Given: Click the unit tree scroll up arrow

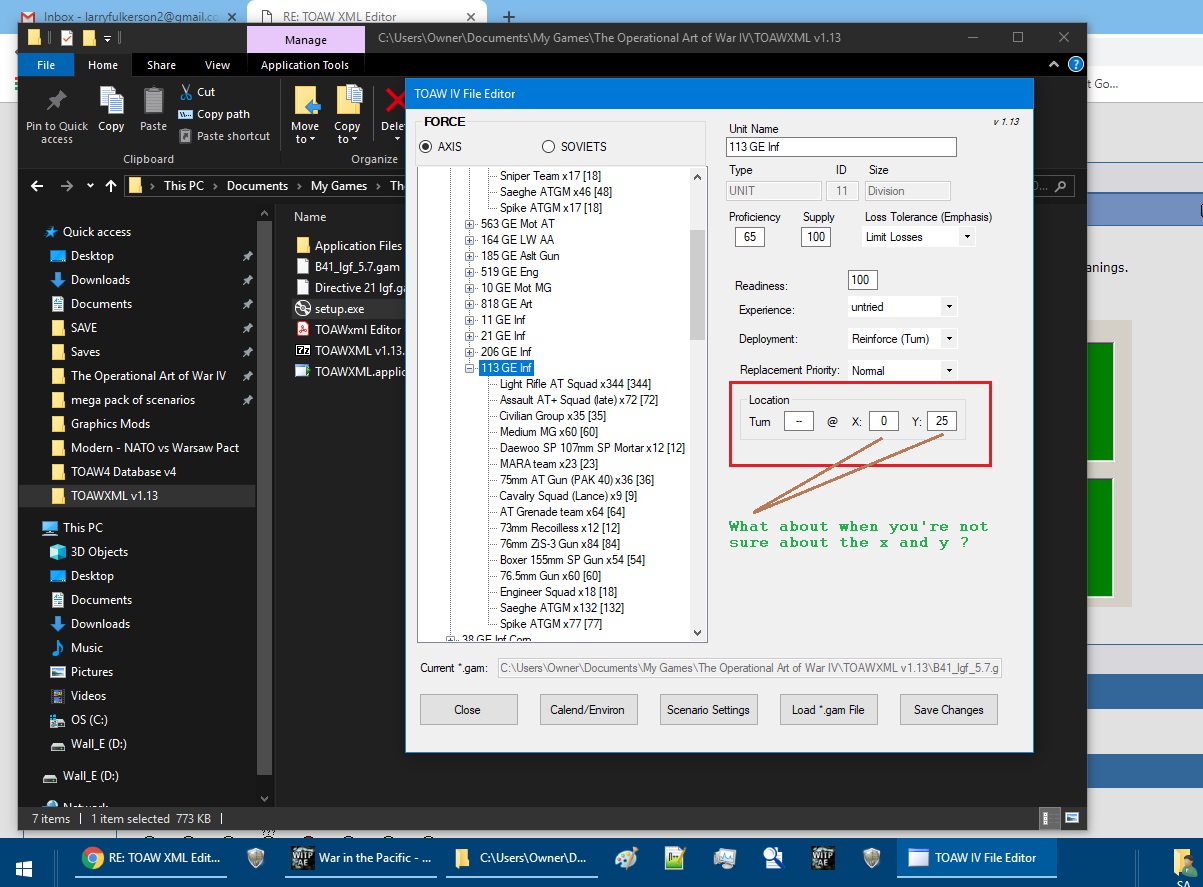Looking at the screenshot, I should pos(698,176).
